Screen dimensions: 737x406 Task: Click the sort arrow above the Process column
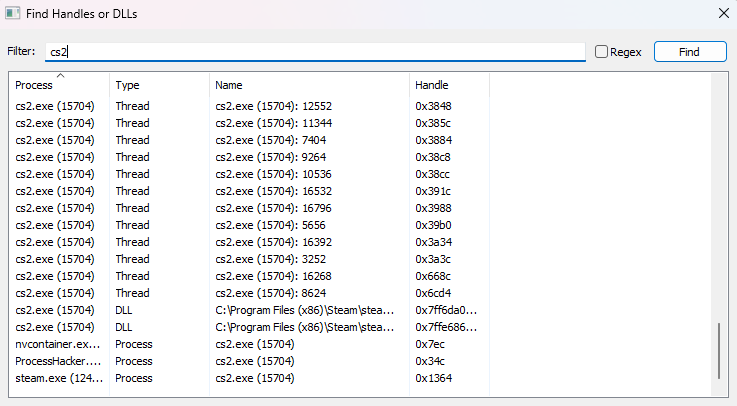click(59, 75)
